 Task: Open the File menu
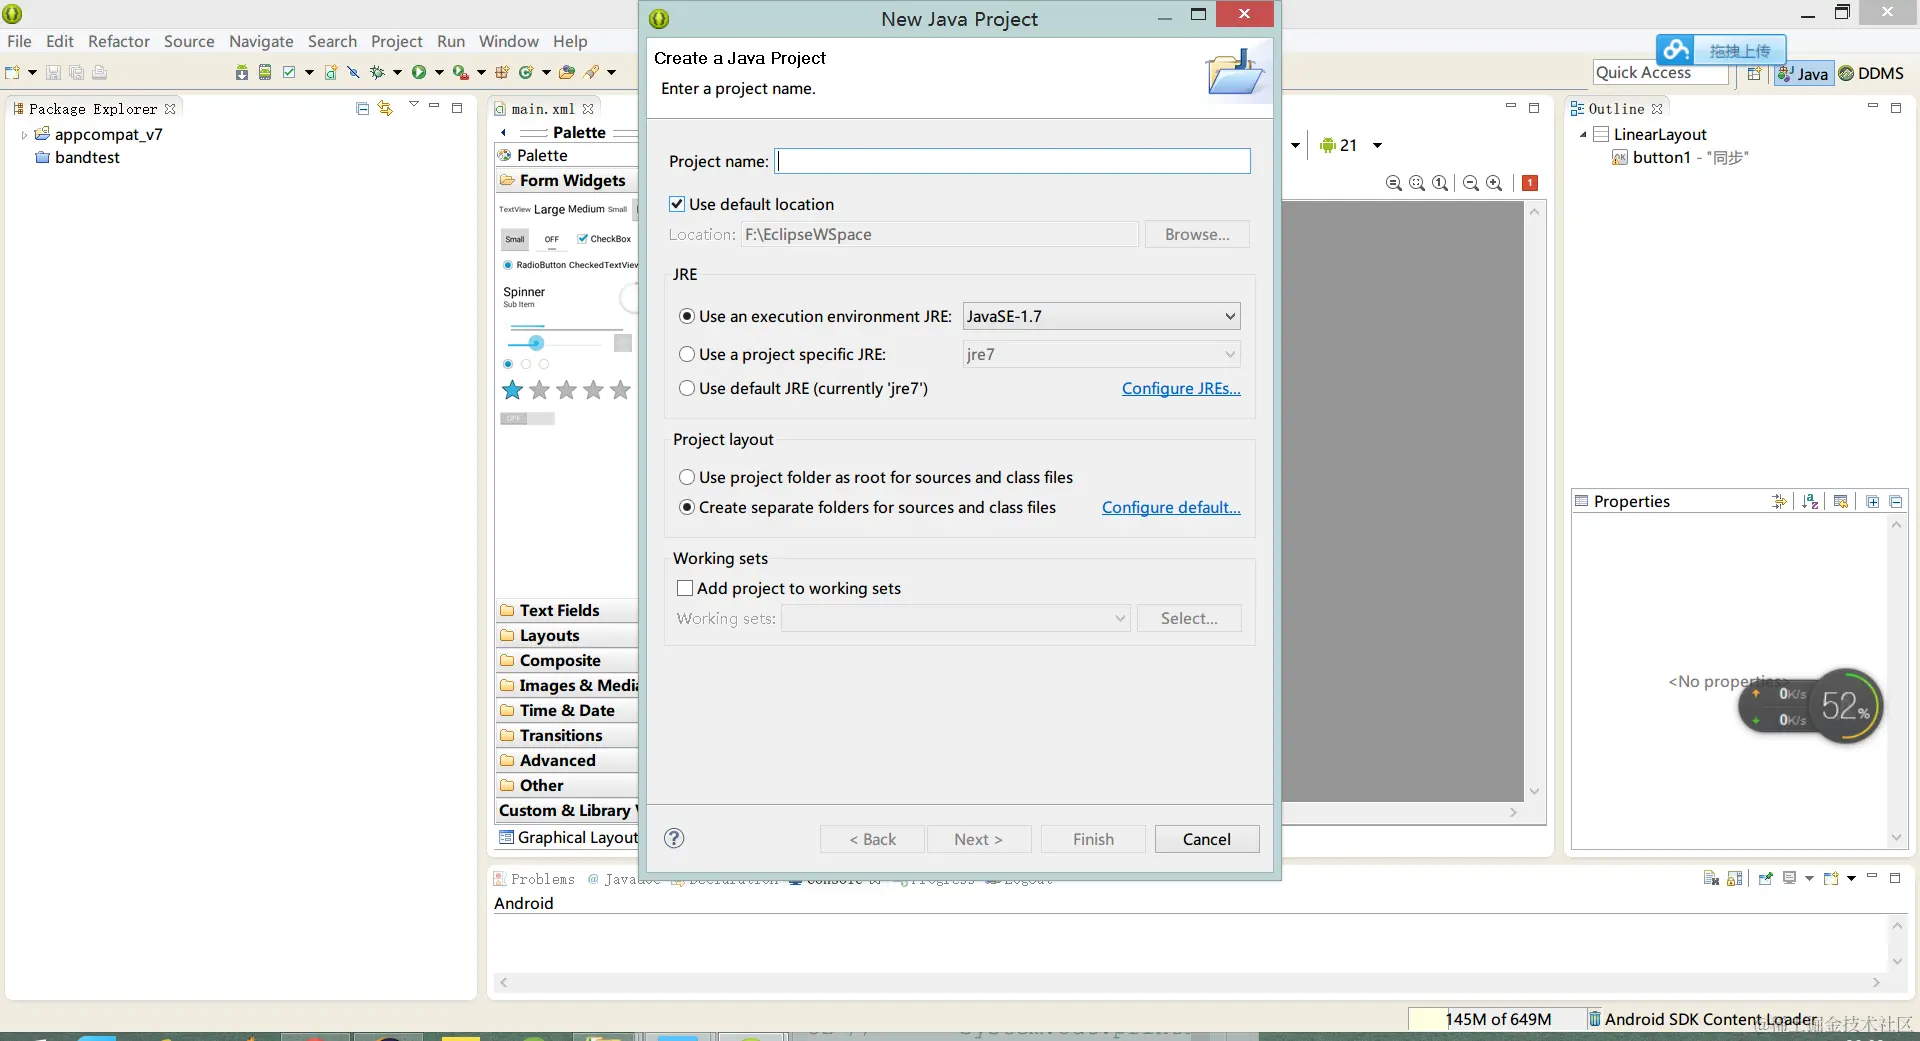19,41
